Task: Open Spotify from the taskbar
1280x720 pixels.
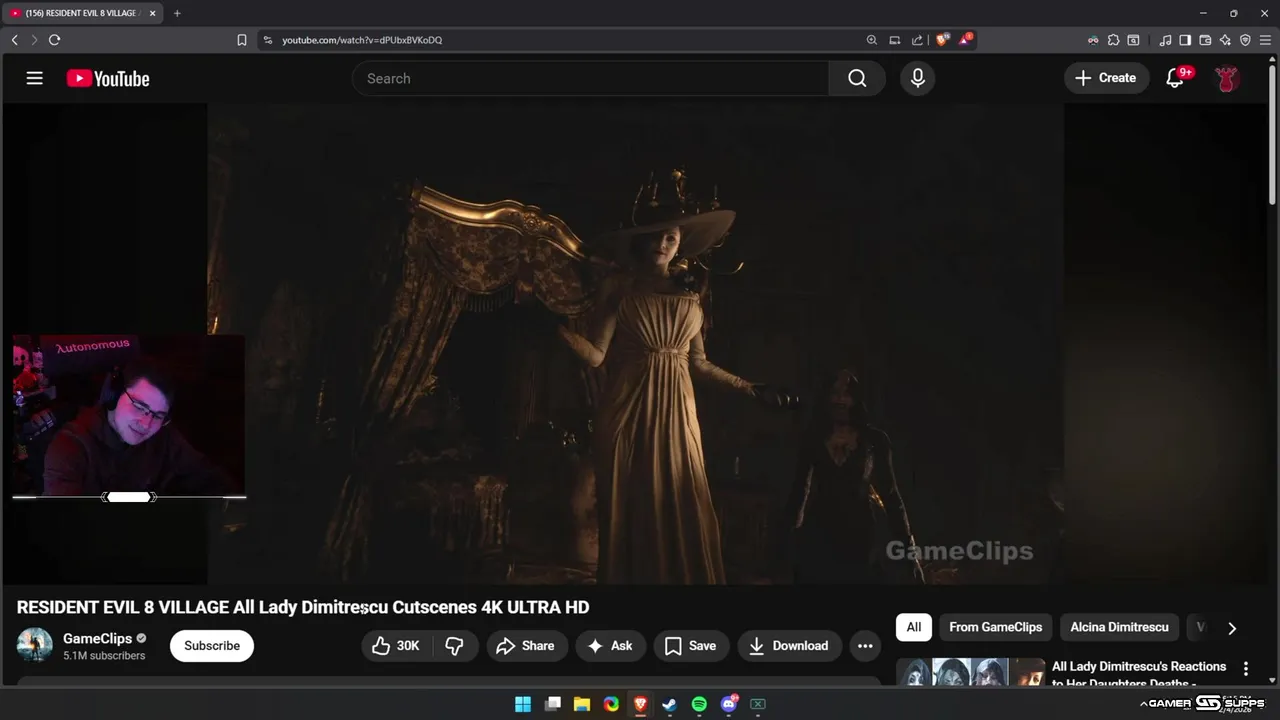Action: [x=699, y=704]
